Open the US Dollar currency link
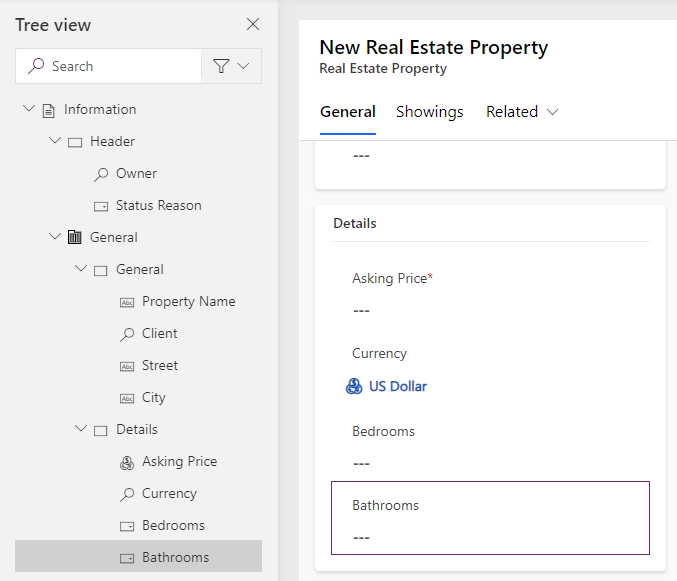The height and width of the screenshot is (581, 677). pyautogui.click(x=398, y=386)
